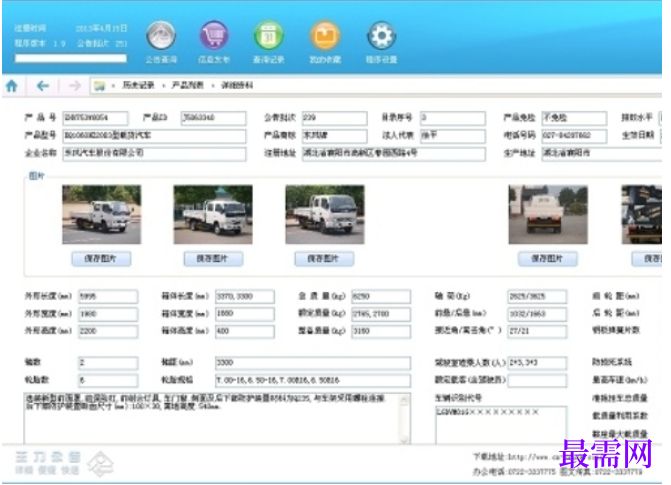Select 历史记录 in the breadcrumb path
This screenshot has width=671, height=485.
tap(138, 85)
